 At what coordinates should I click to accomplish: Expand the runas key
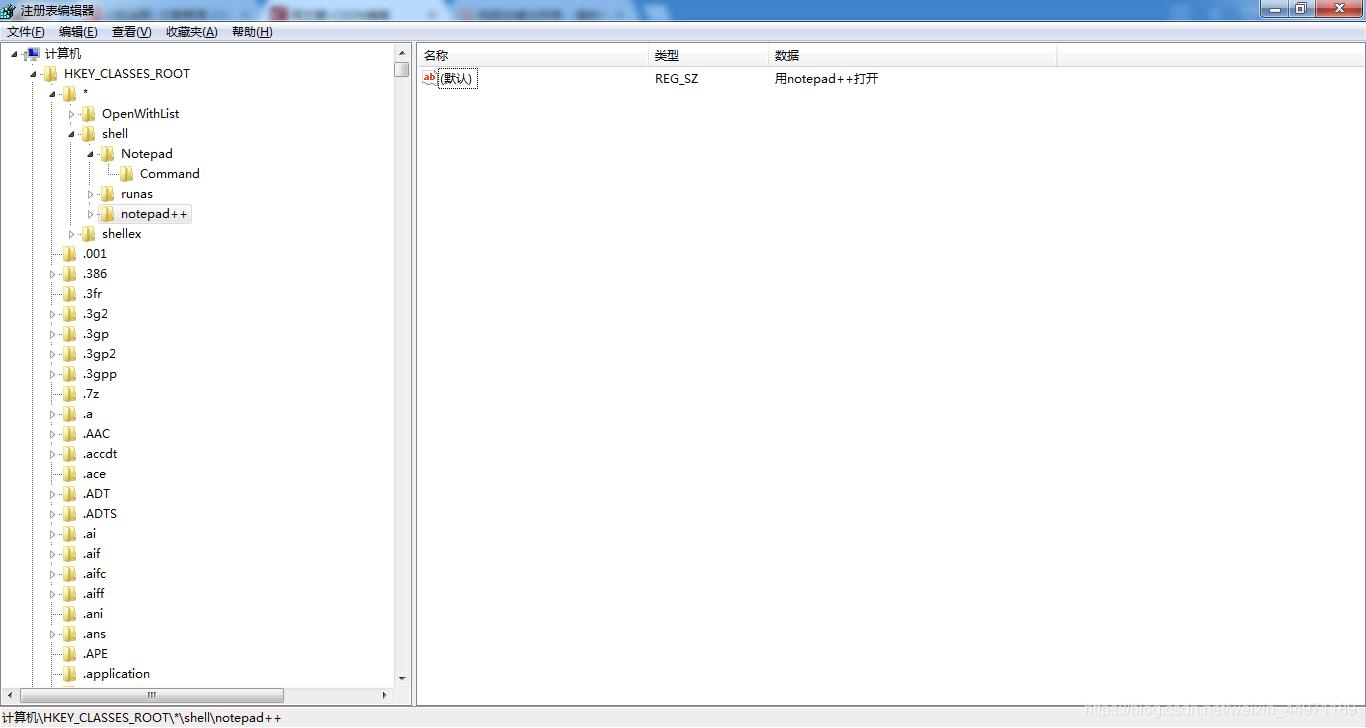click(89, 193)
